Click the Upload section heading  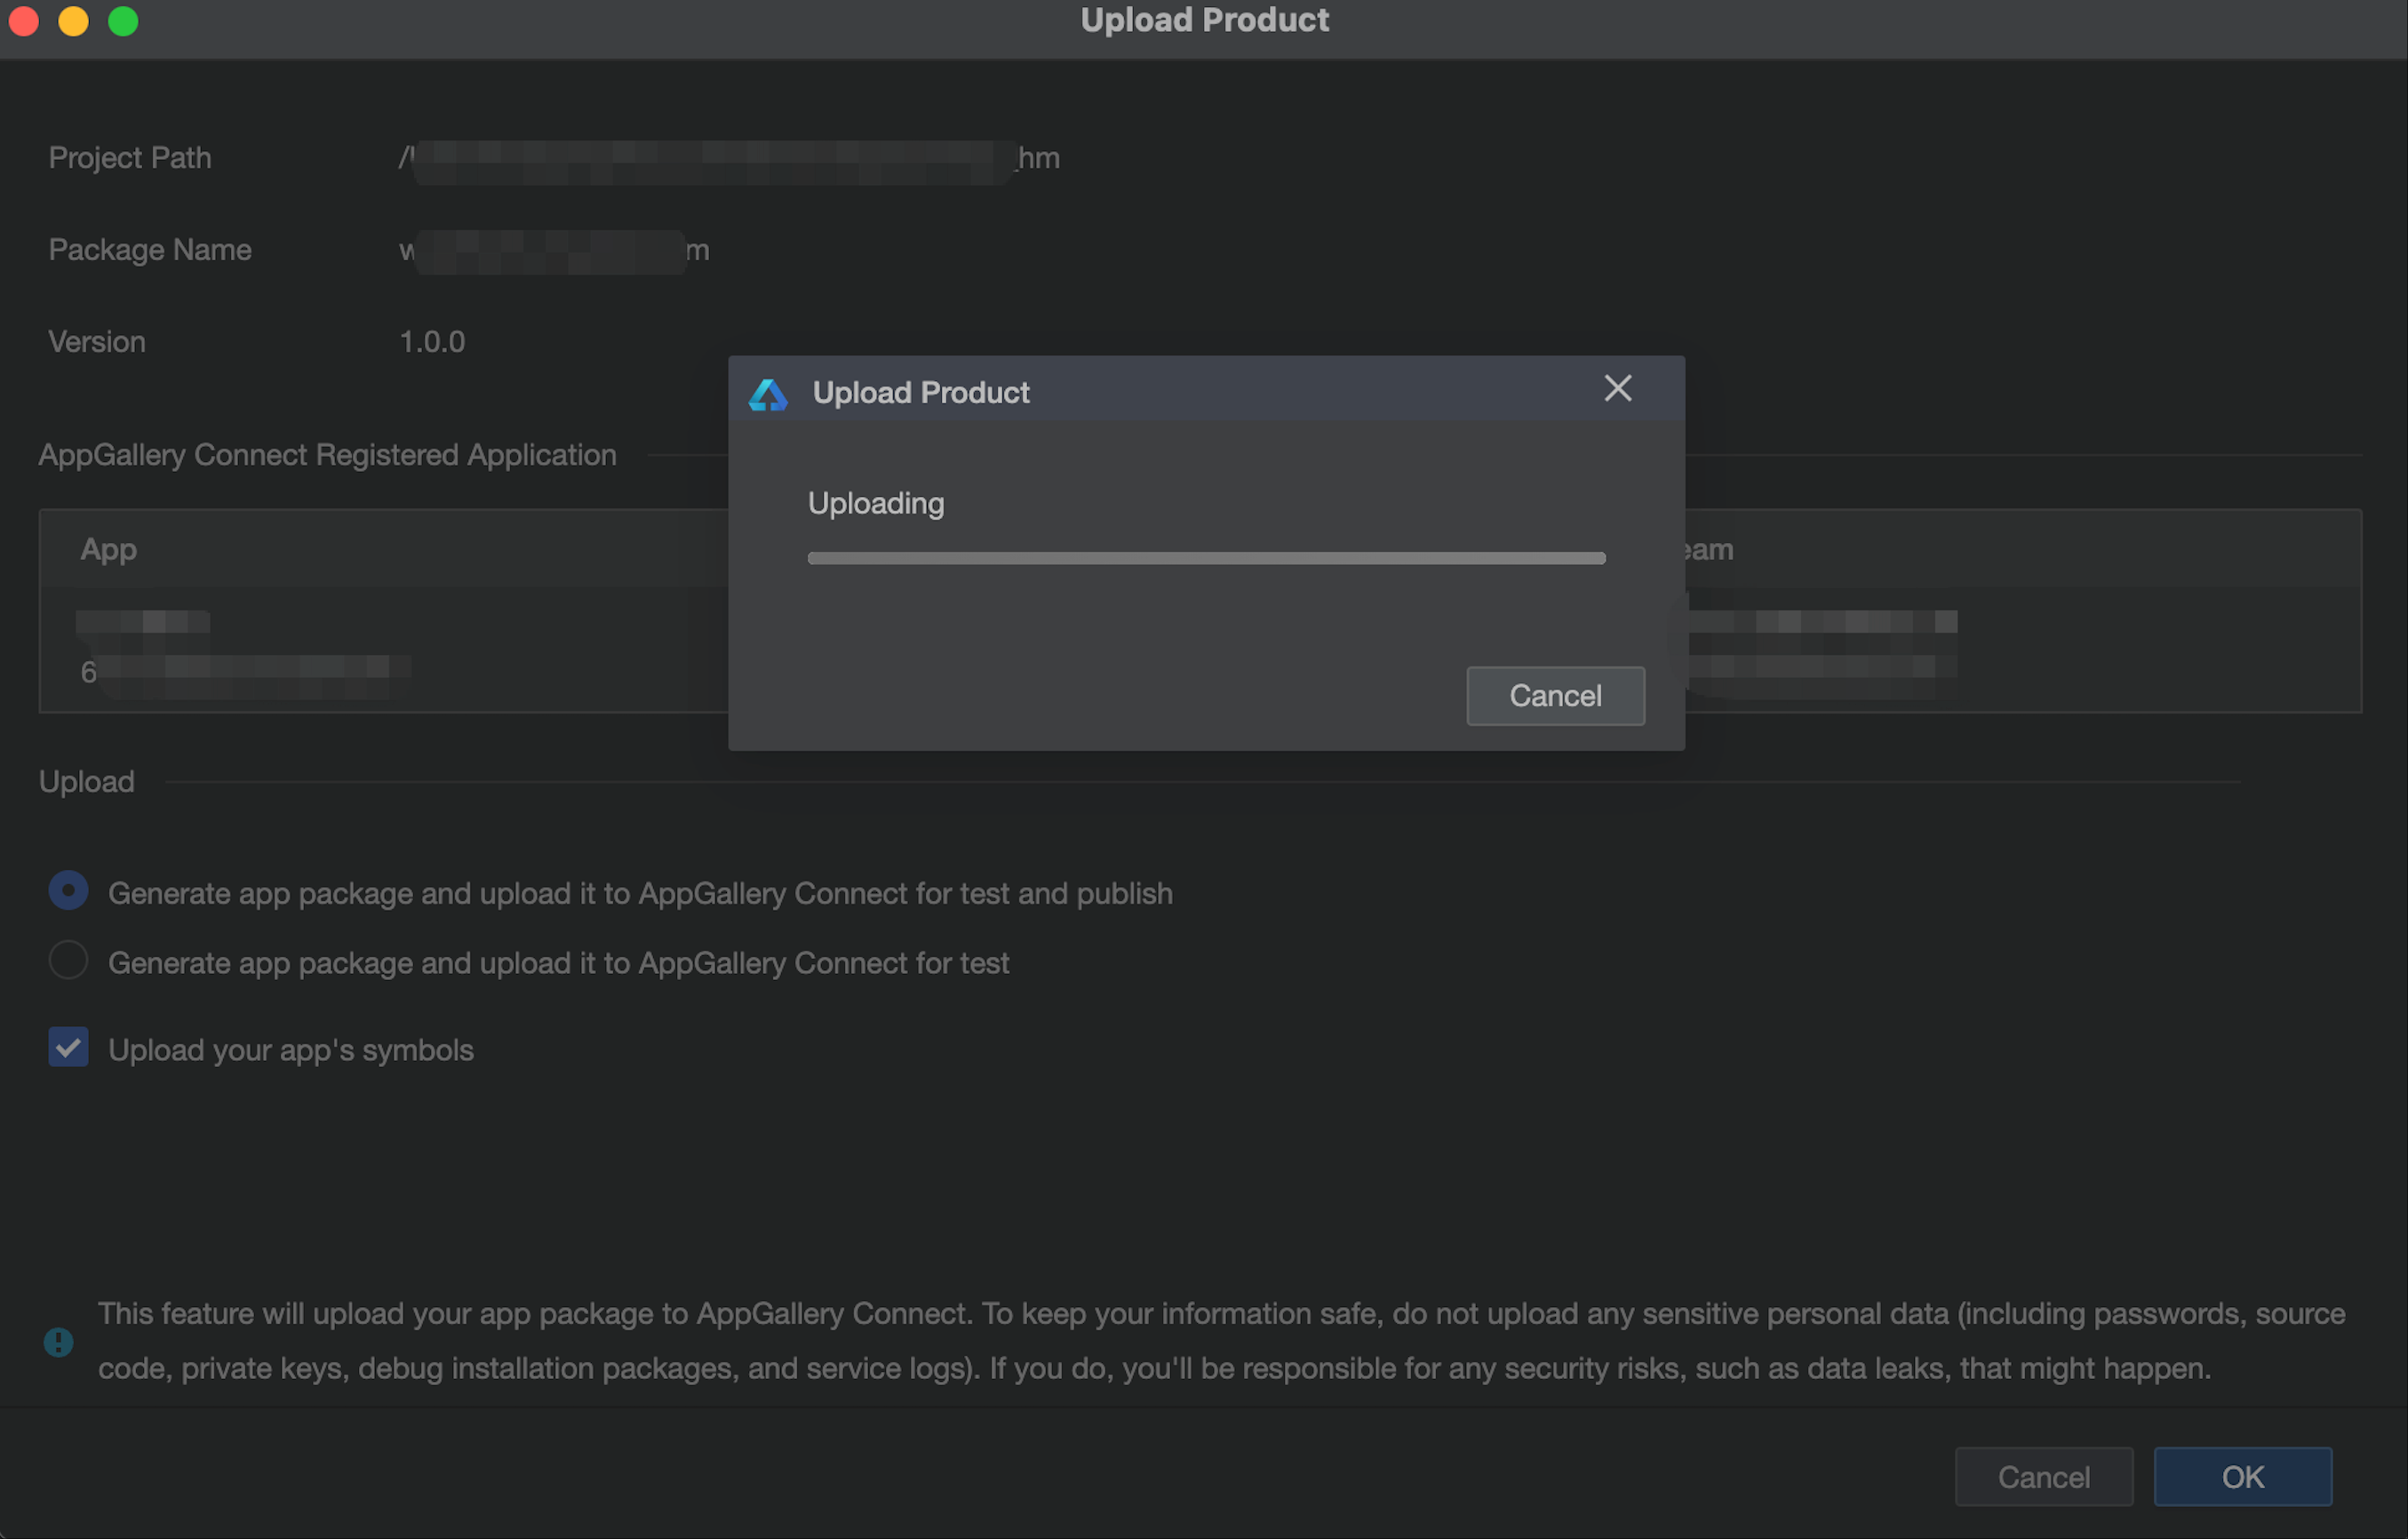[87, 781]
